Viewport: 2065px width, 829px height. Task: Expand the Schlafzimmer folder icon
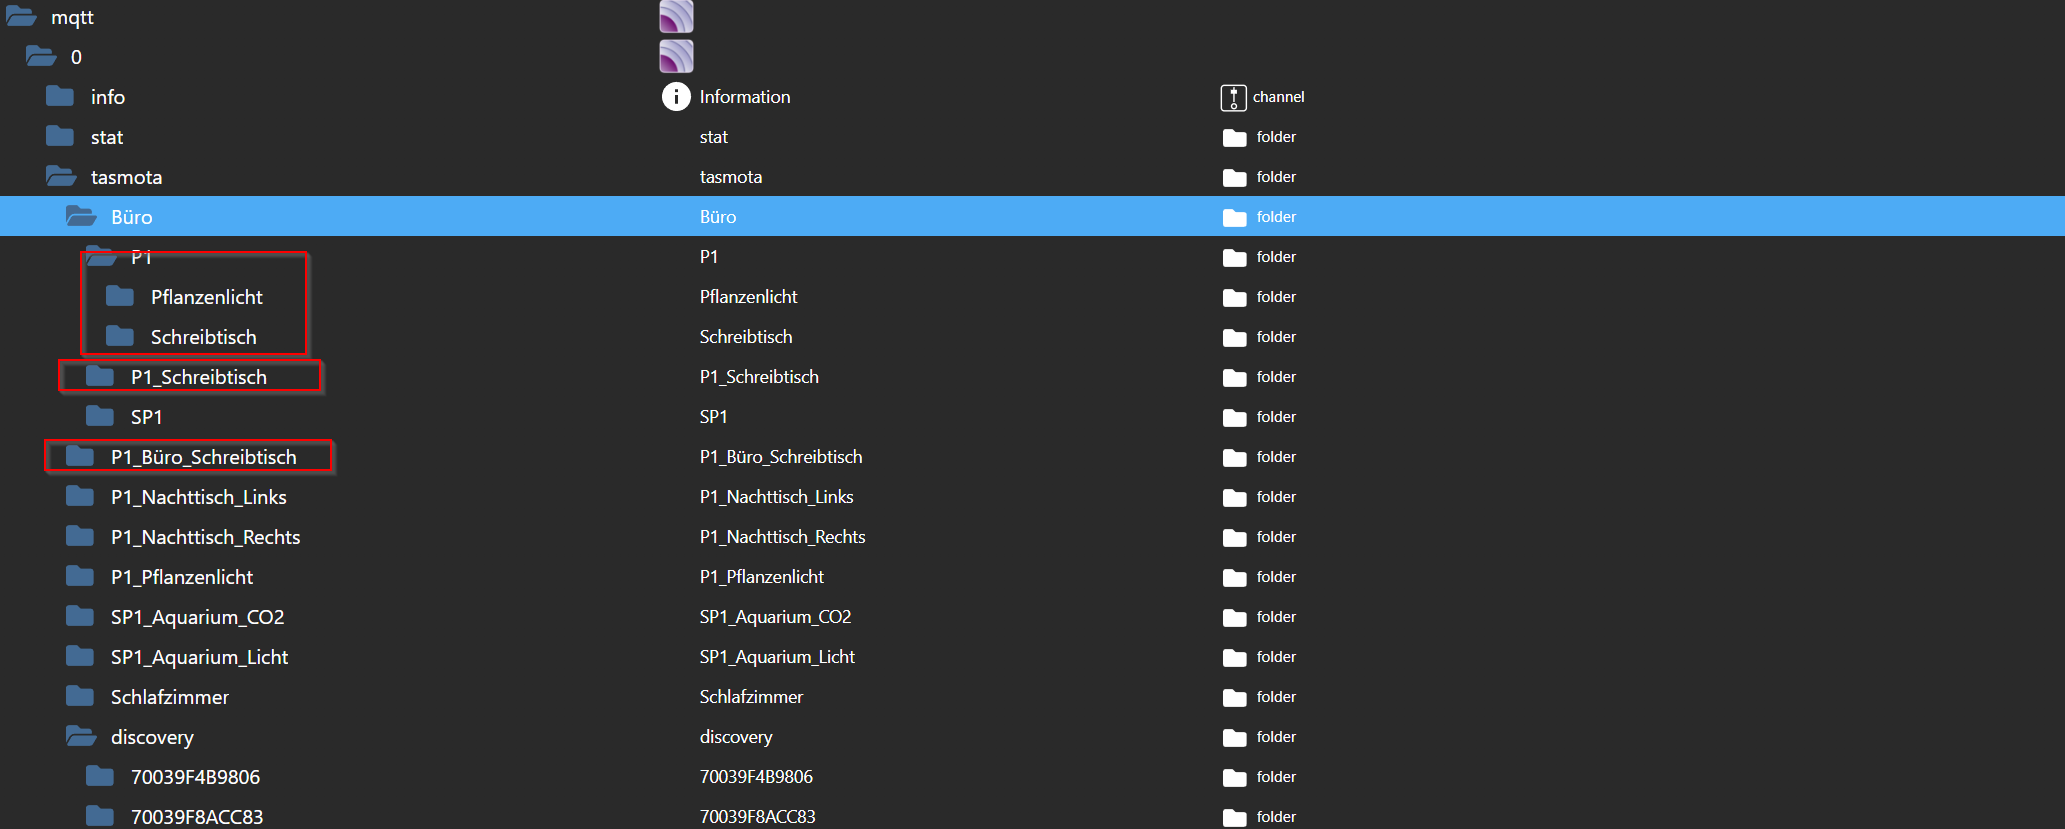coord(80,696)
